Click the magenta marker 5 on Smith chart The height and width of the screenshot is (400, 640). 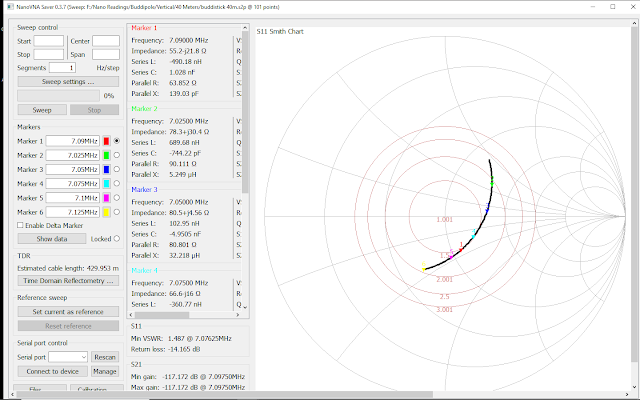(x=451, y=256)
